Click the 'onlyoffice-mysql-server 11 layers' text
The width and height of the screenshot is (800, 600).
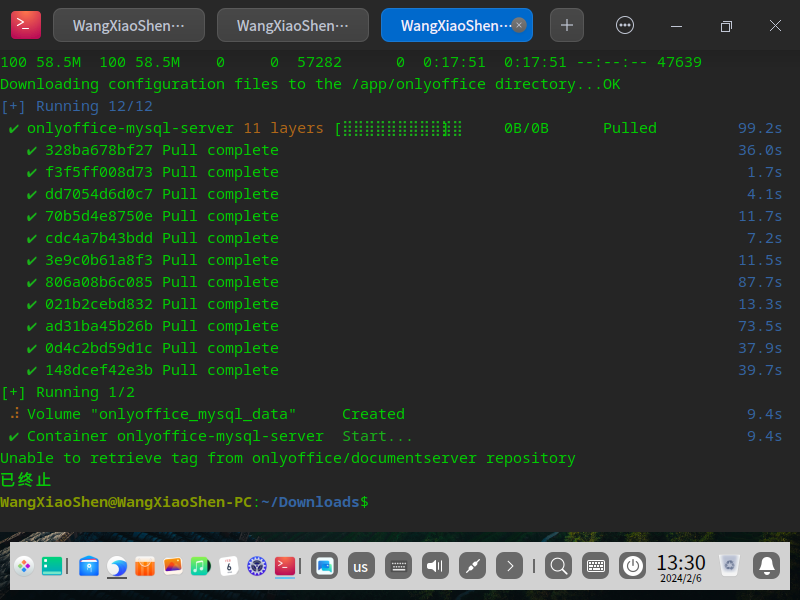(175, 128)
